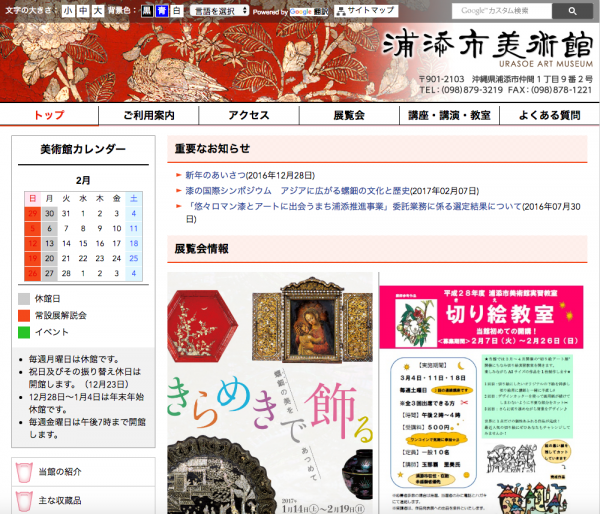Click the museum telephone number text
600x514 pixels.
click(461, 90)
